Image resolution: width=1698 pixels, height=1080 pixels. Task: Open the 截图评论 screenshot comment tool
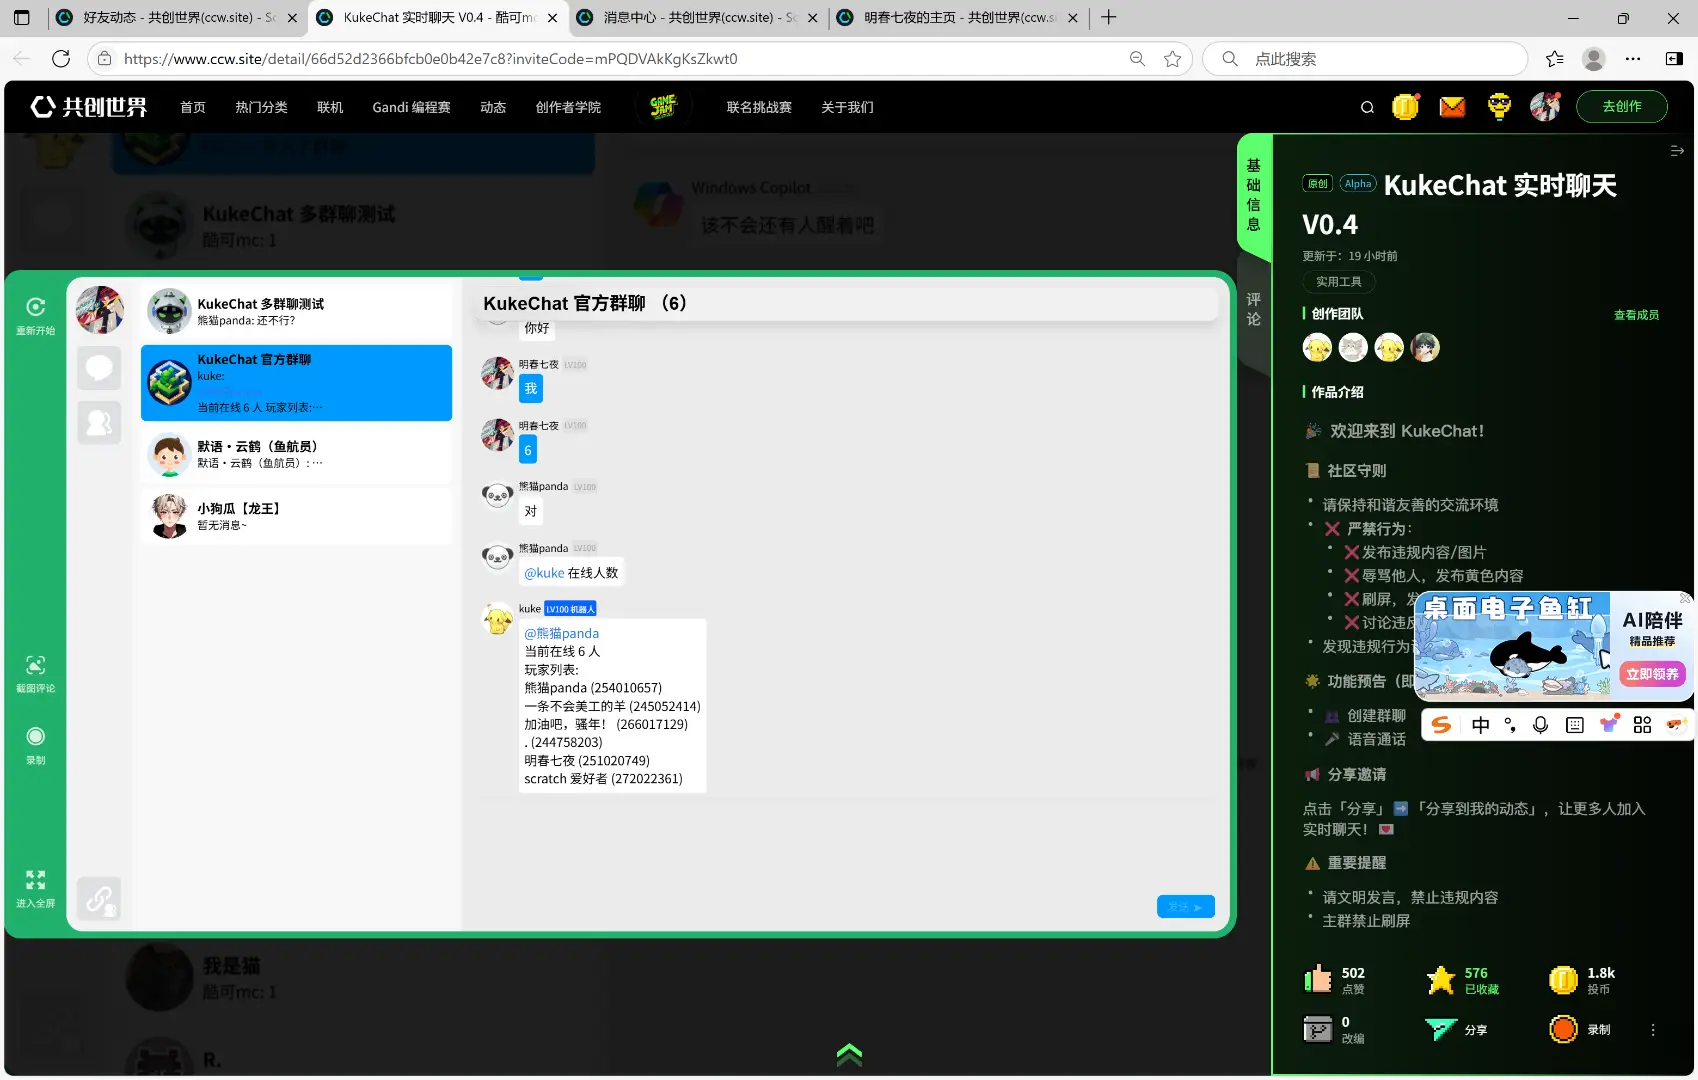35,666
